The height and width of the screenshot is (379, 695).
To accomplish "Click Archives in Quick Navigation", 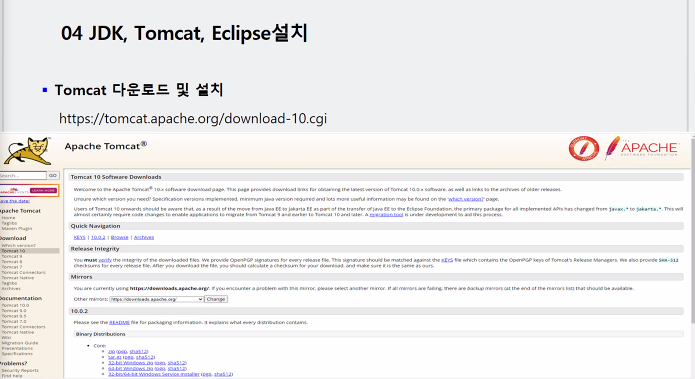I will coord(144,237).
